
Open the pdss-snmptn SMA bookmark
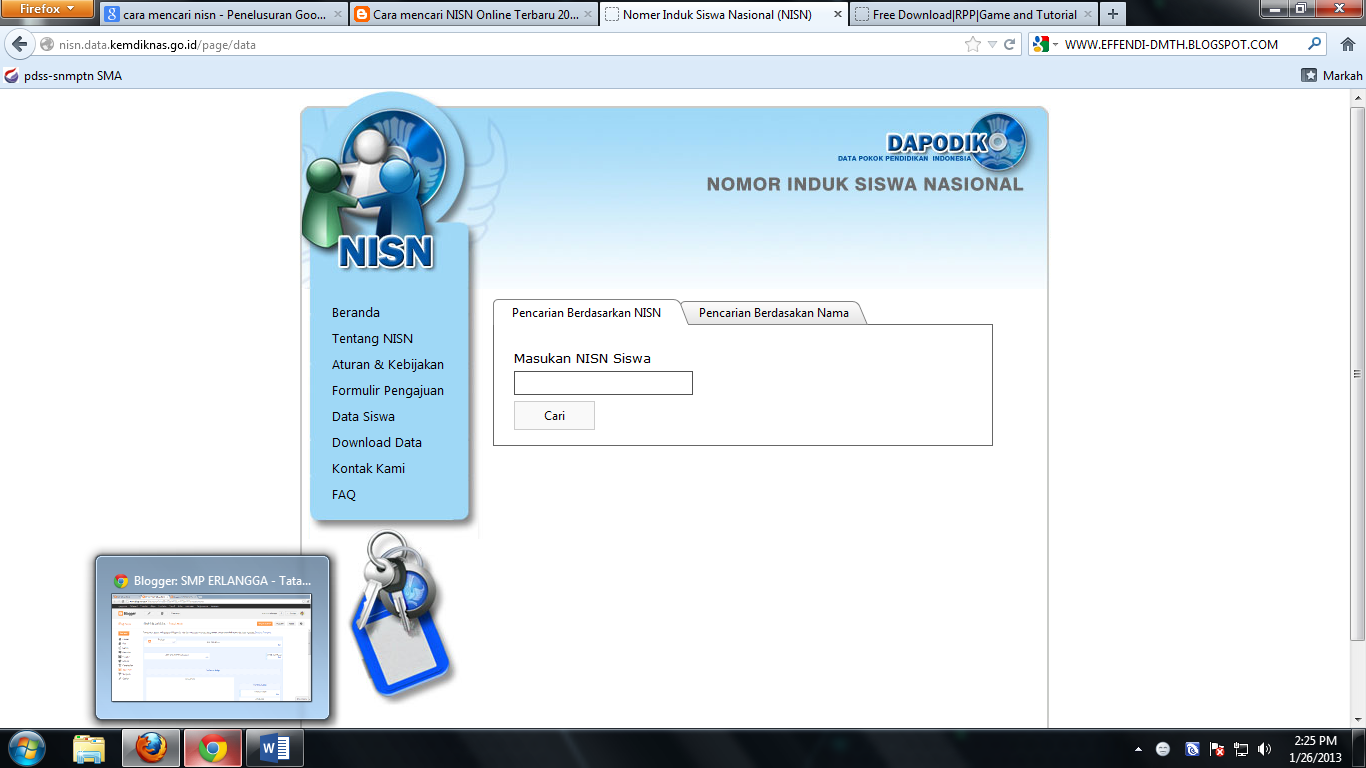pos(63,75)
